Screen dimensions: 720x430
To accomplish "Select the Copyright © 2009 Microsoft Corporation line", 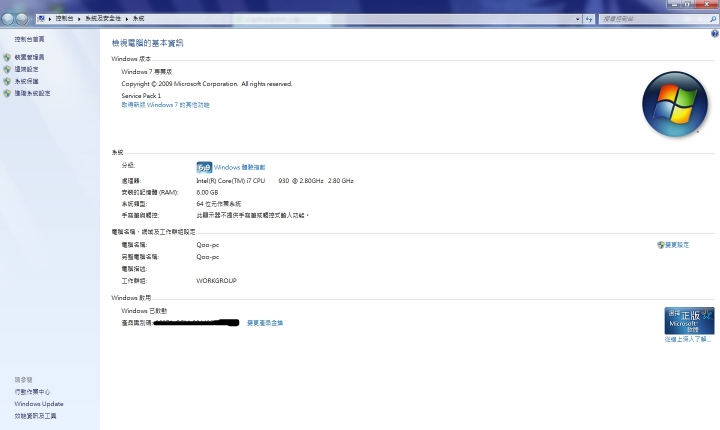I will point(207,84).
